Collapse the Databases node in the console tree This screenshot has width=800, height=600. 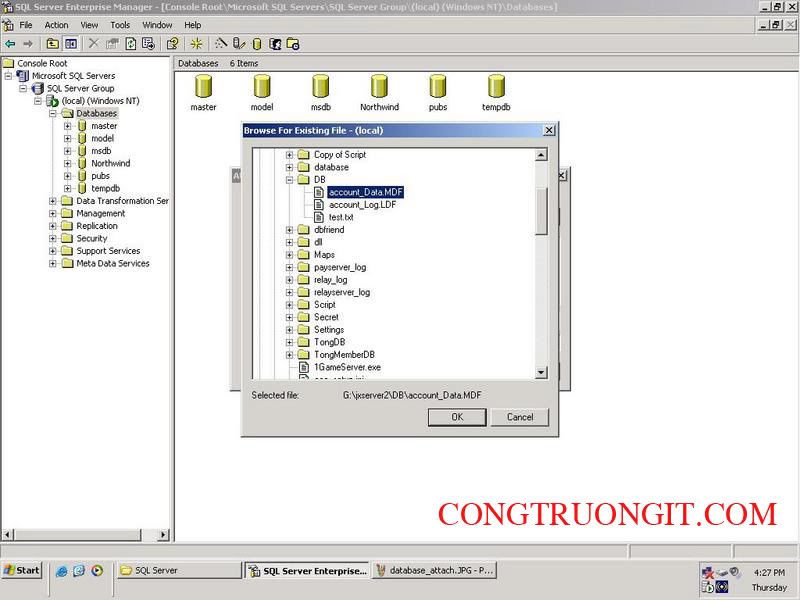coord(53,113)
